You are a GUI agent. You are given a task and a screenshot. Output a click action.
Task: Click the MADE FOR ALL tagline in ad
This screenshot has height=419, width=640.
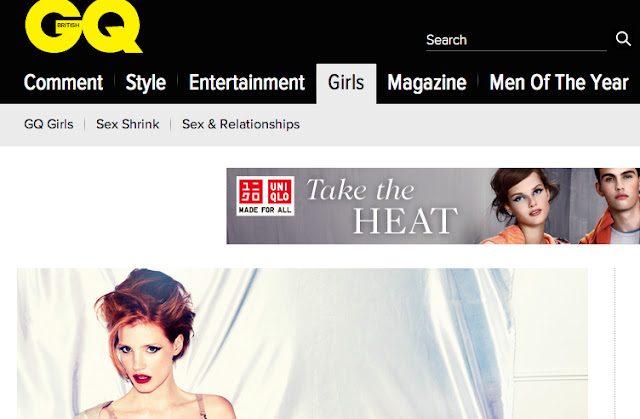pyautogui.click(x=265, y=210)
